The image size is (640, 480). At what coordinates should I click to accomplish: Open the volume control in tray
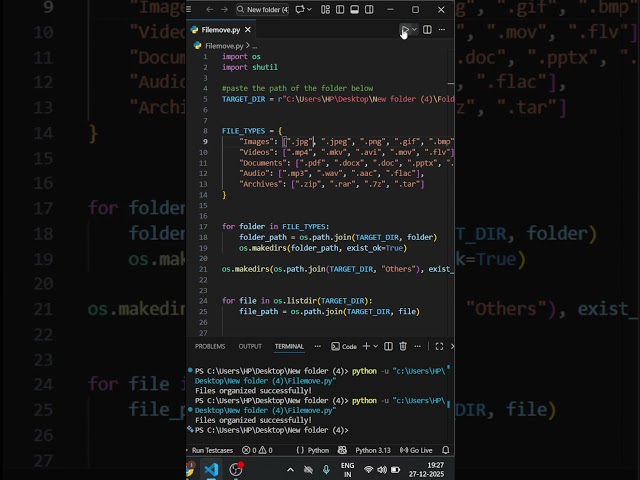[382, 470]
